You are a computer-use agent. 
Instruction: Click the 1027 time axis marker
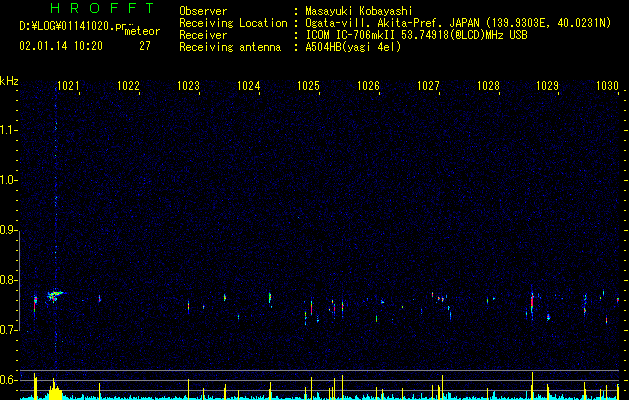[428, 86]
